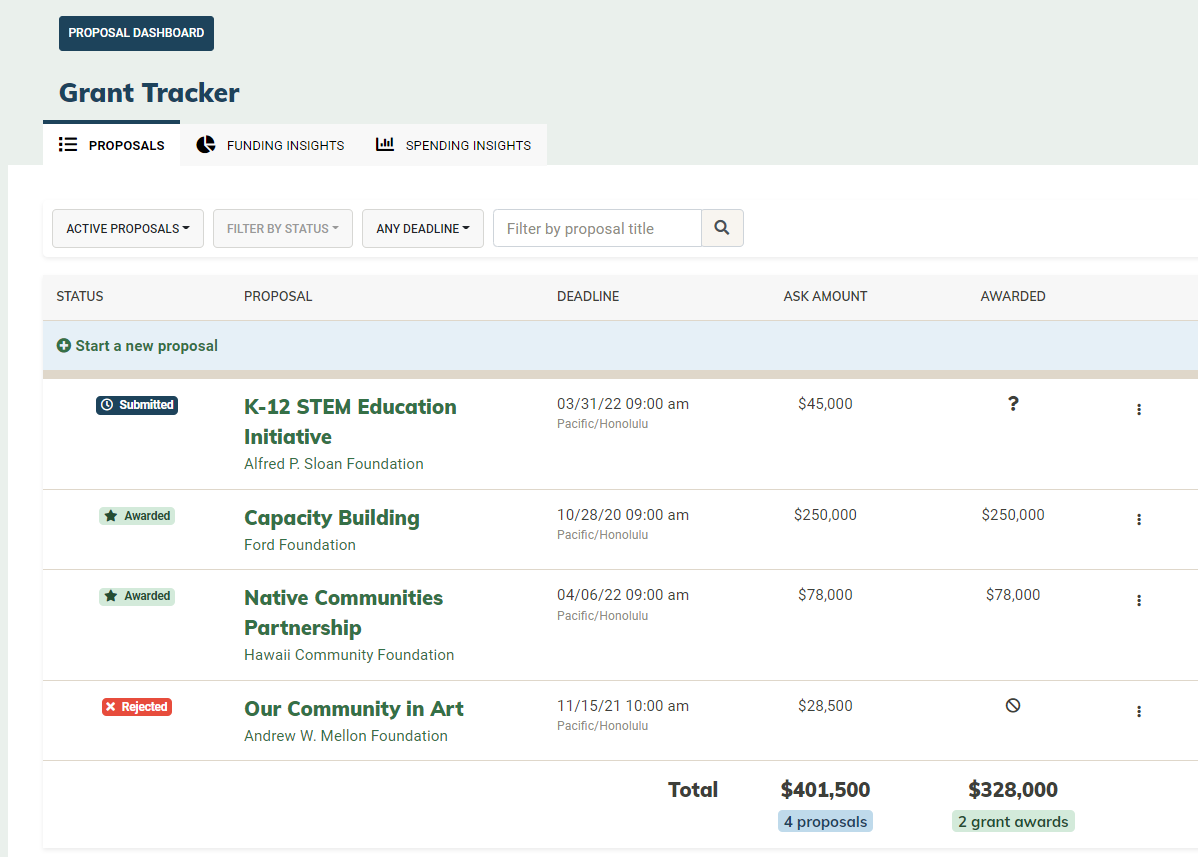Viewport: 1198px width, 857px height.
Task: Click the no-entry icon in Our Community in Art's Awarded column
Action: [1013, 705]
